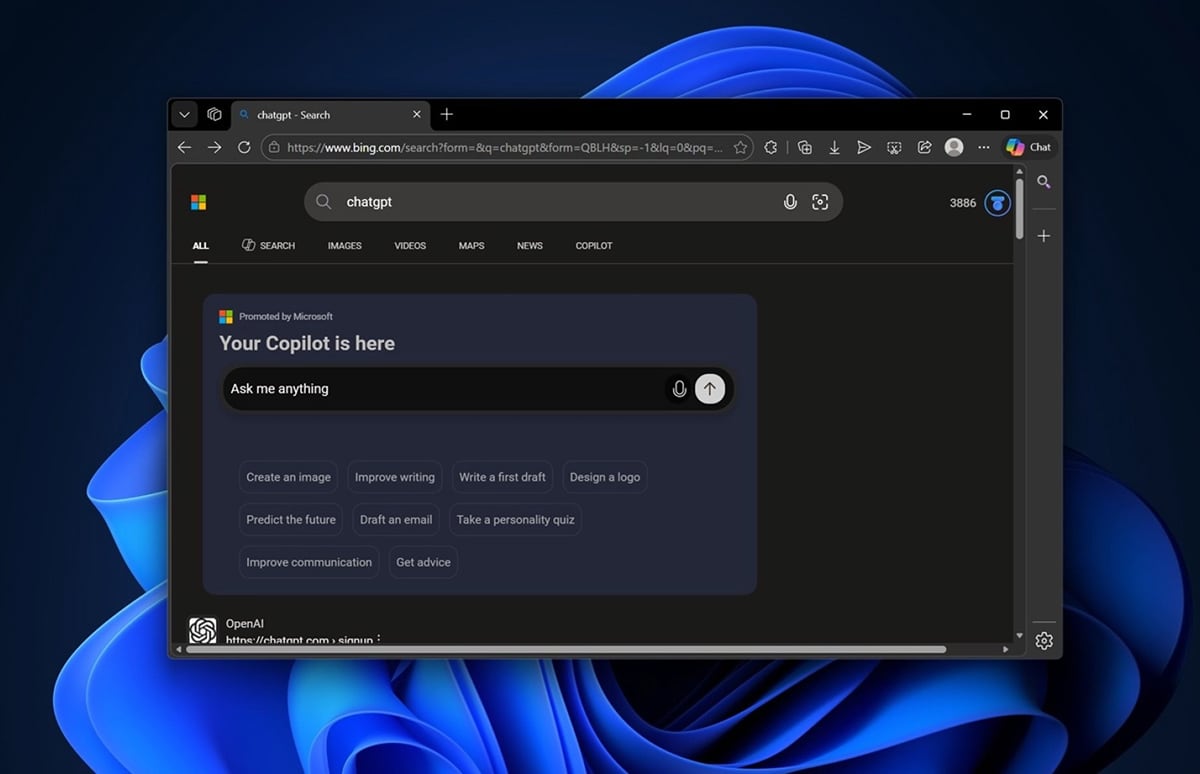1200x774 pixels.
Task: Click the microphone icon in Bing search box
Action: point(790,202)
